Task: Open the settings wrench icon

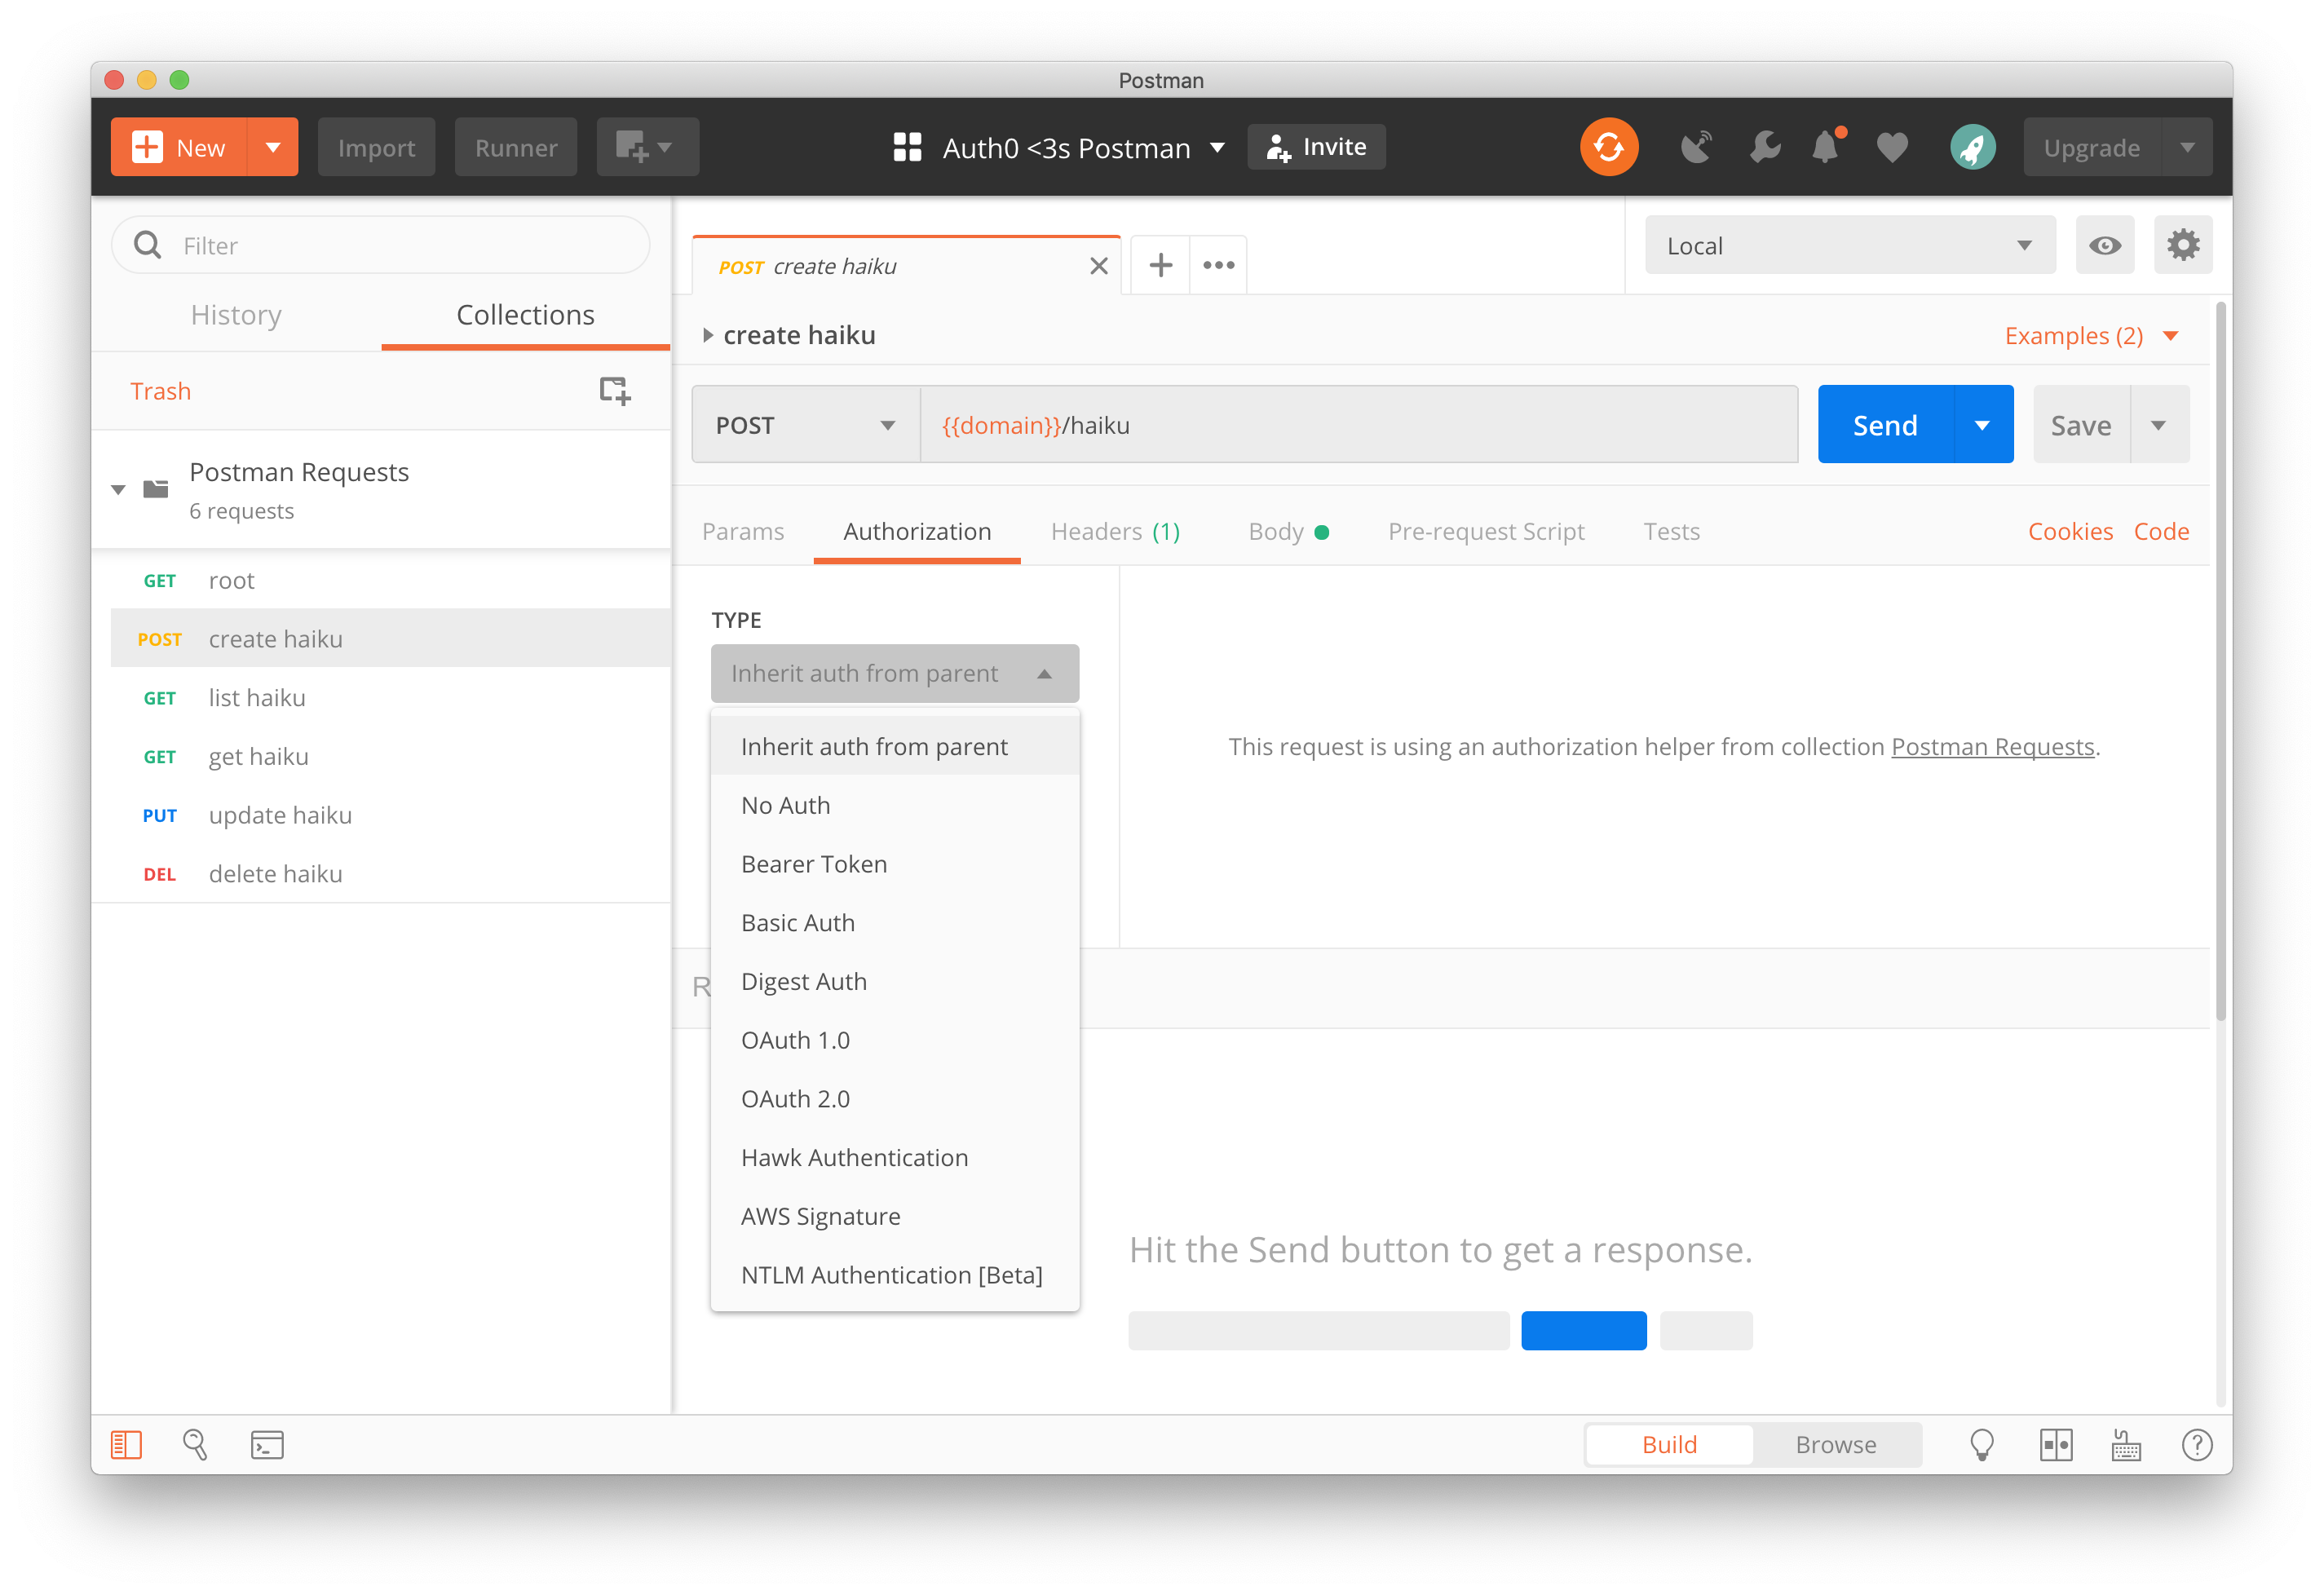Action: tap(1764, 147)
